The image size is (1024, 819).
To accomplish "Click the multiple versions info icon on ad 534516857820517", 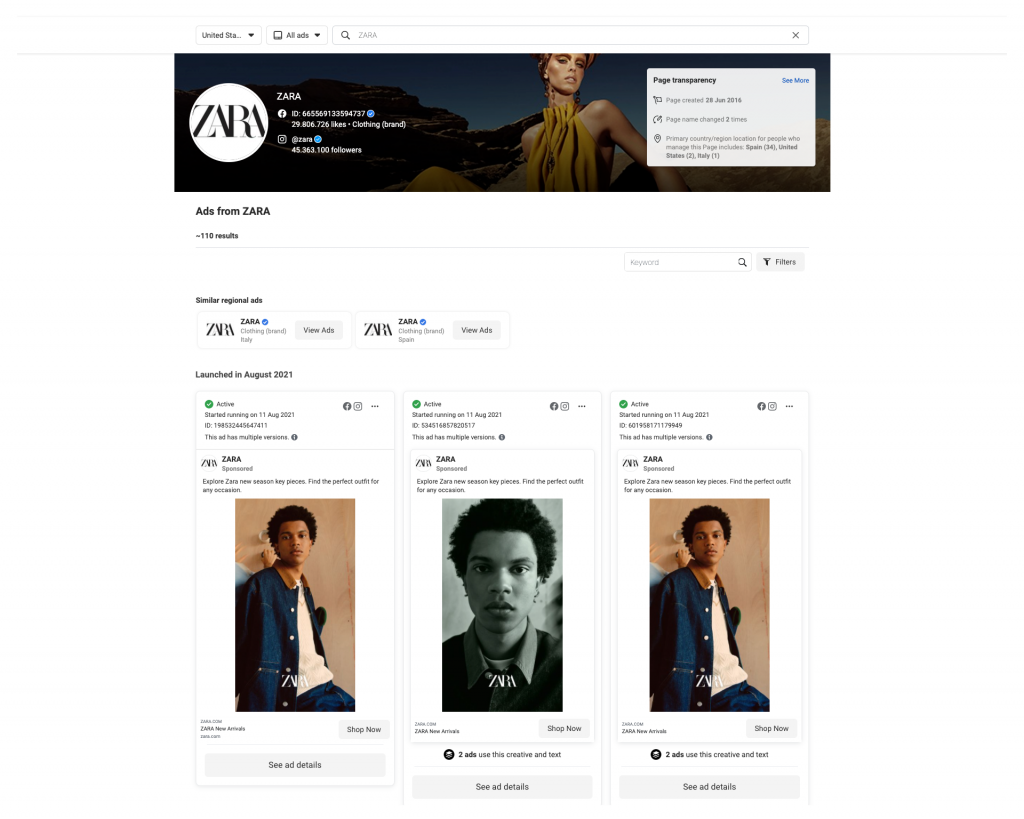I will coord(502,438).
